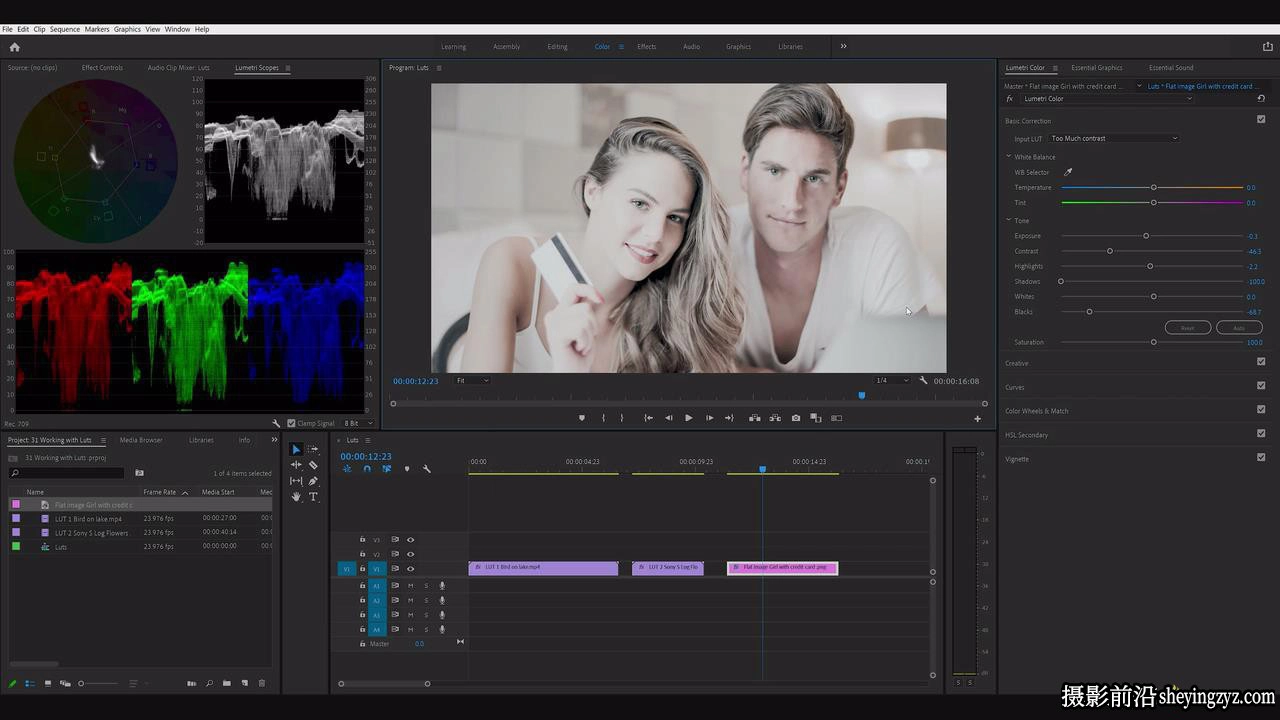Viewport: 1280px width, 720px height.
Task: Open the Lumetri Color effect dropdown
Action: pos(1107,98)
